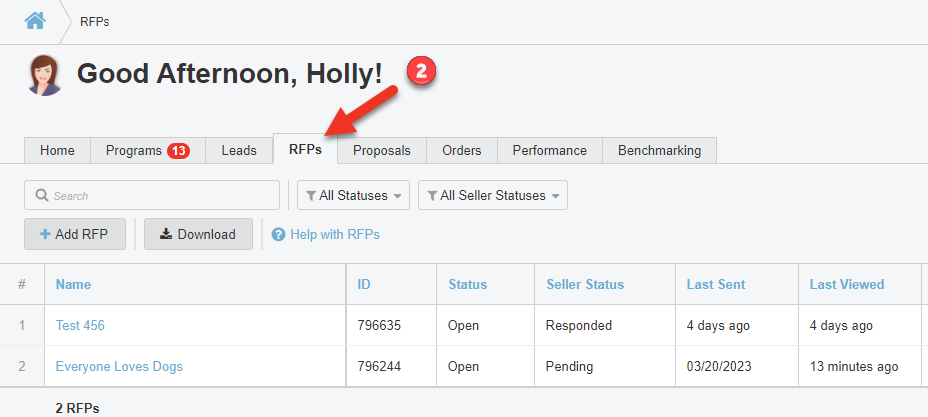The image size is (928, 417).
Task: Select the Proposals tab
Action: 381,151
